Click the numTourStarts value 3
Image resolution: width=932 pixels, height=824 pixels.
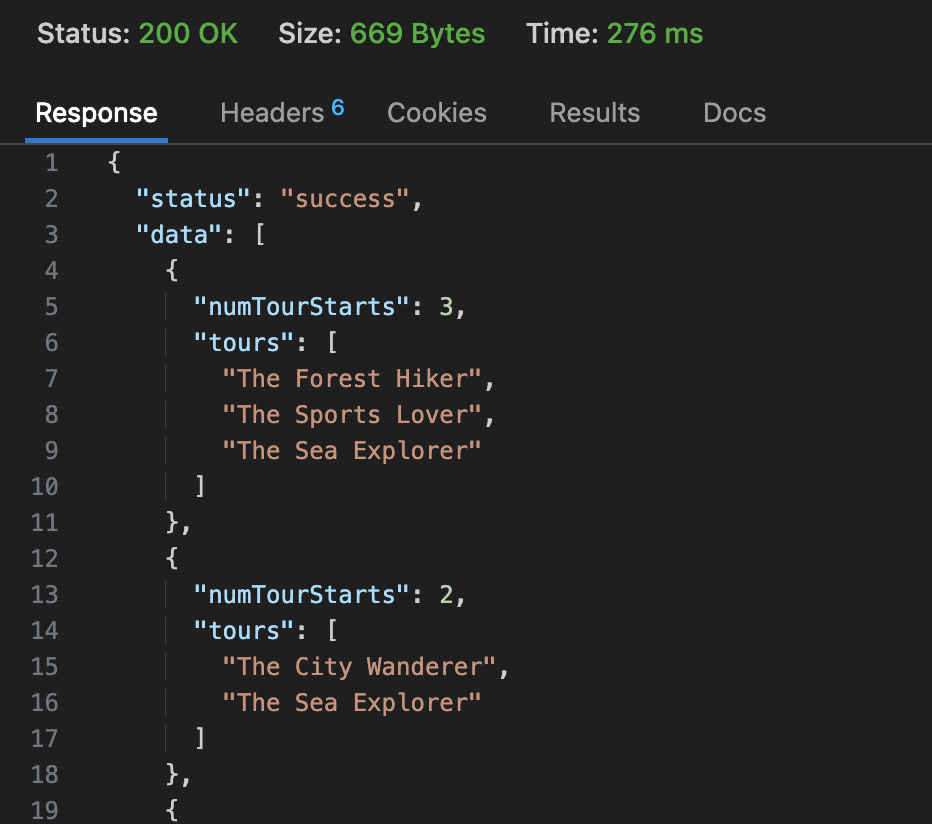447,307
